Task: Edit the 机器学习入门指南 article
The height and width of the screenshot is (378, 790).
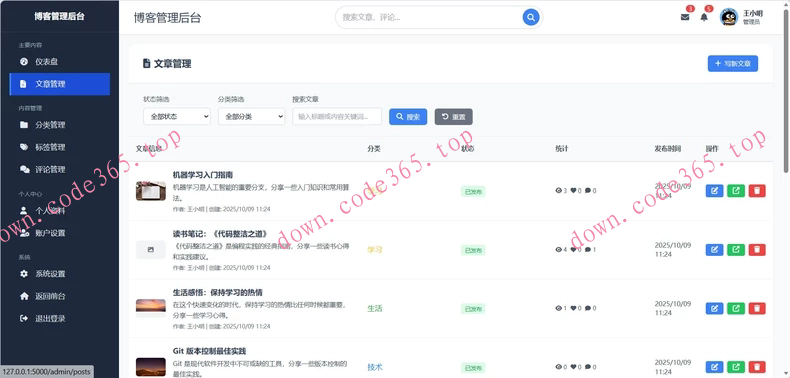Action: click(714, 191)
